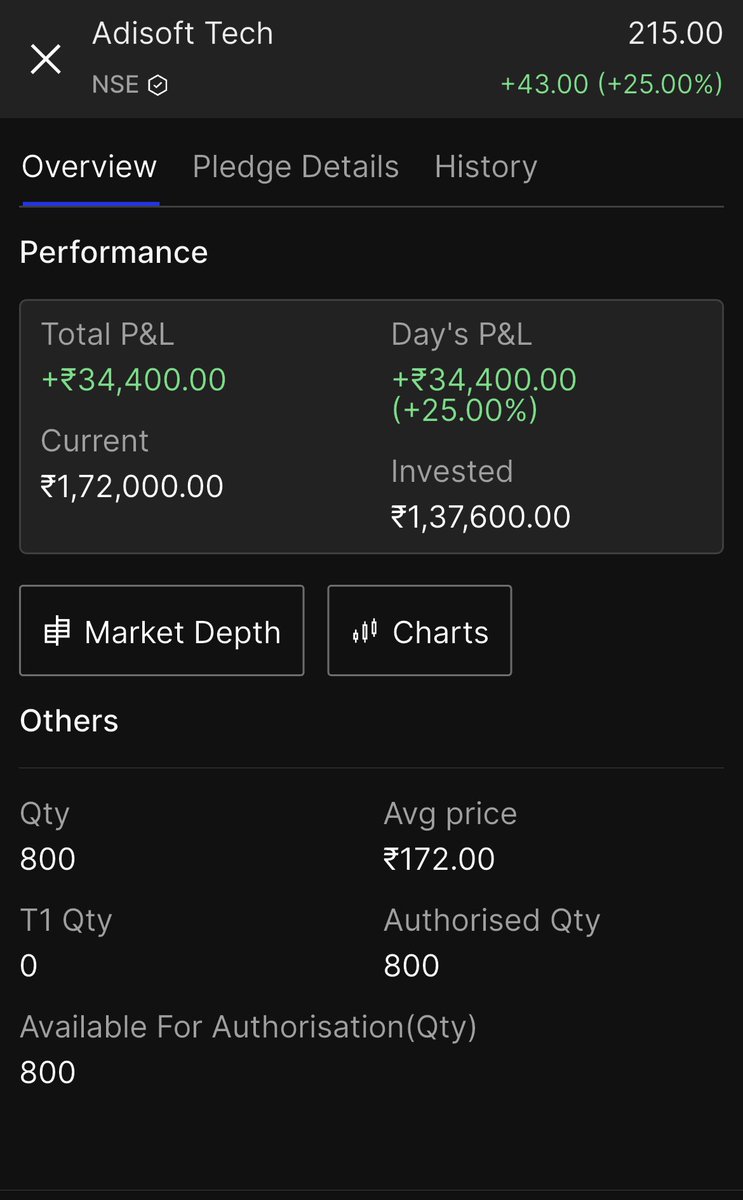The height and width of the screenshot is (1200, 743).
Task: Select the Available For Authorisation(Qty) value
Action: pyautogui.click(x=48, y=1073)
